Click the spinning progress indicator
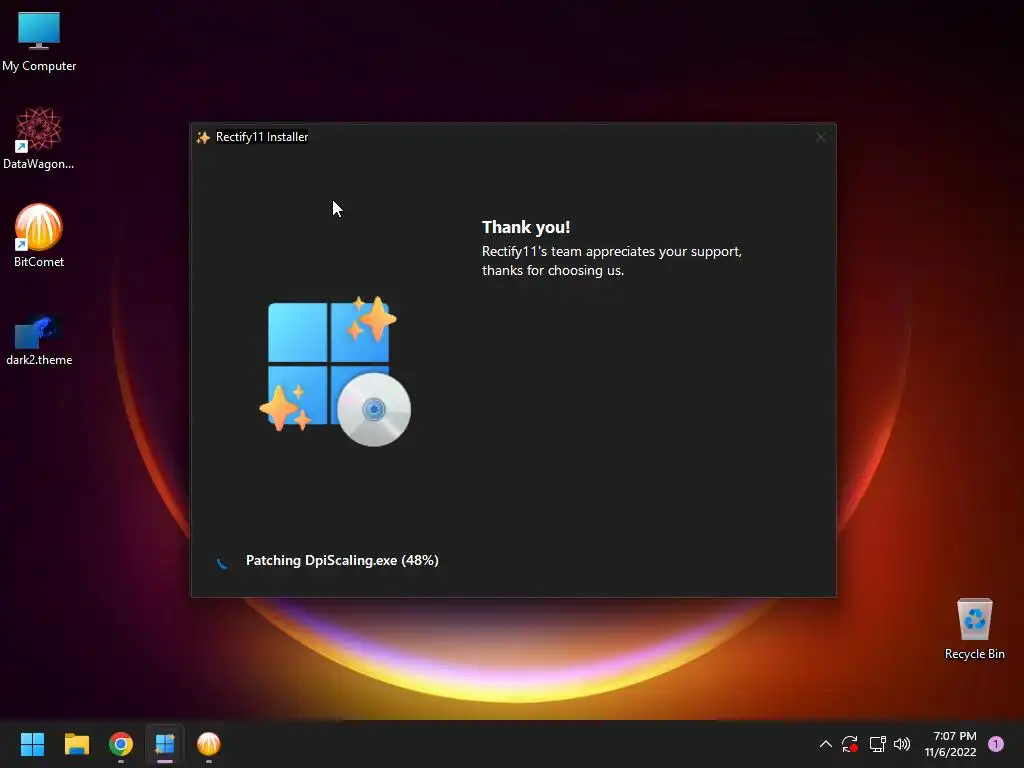The width and height of the screenshot is (1024, 768). click(222, 562)
